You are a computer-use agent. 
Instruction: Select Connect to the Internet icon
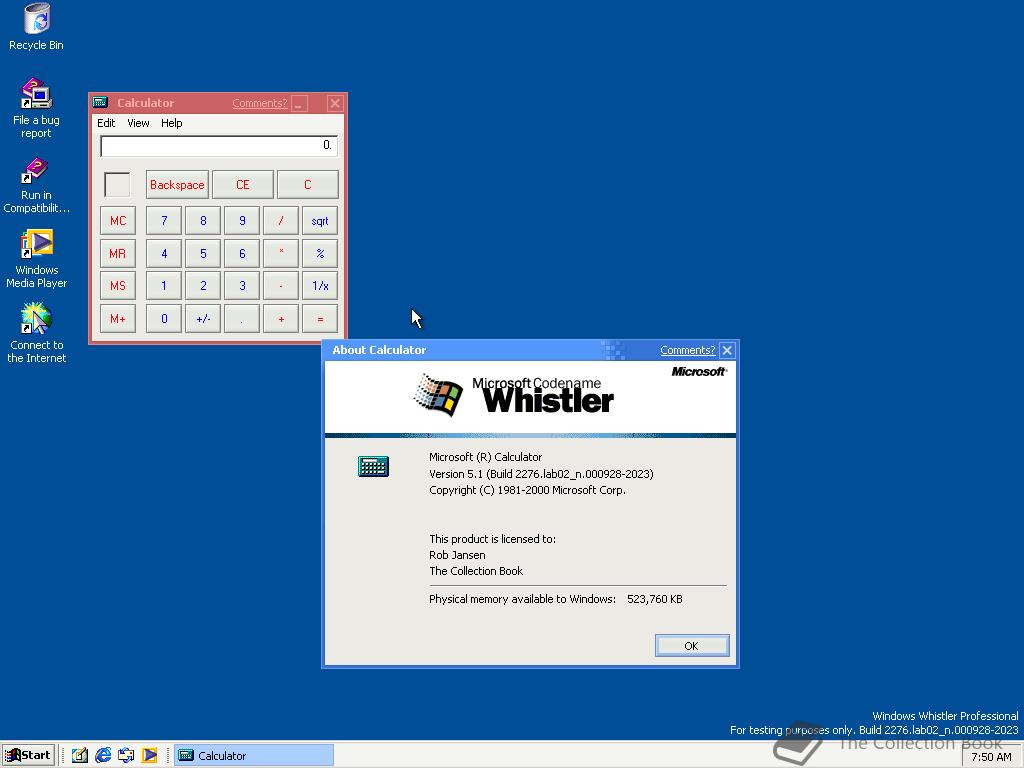pyautogui.click(x=37, y=333)
